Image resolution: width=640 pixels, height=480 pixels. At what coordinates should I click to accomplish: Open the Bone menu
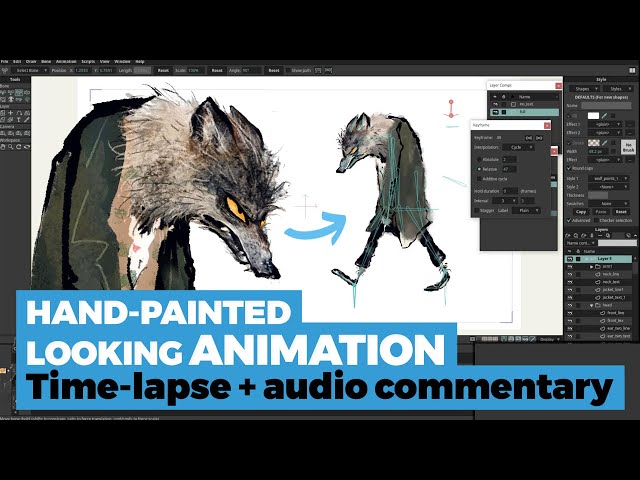[x=46, y=62]
